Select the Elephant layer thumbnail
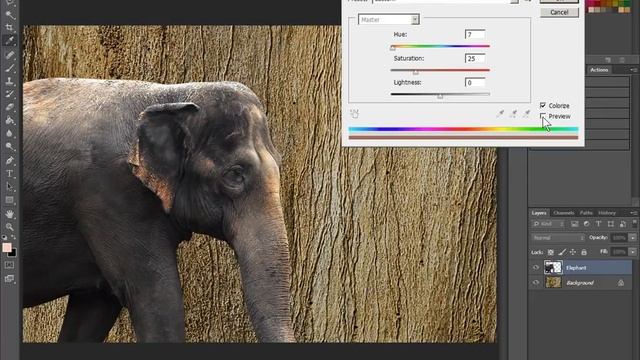Image resolution: width=640 pixels, height=360 pixels. coord(553,267)
